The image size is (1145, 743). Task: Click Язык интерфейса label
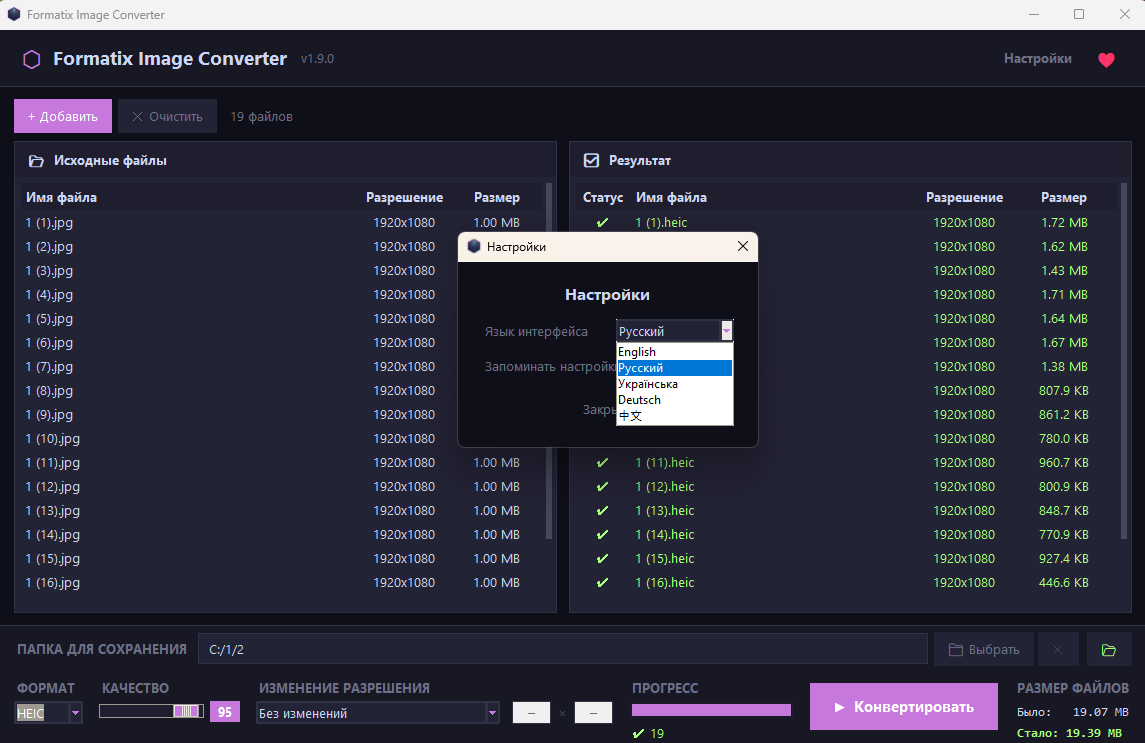(x=536, y=332)
